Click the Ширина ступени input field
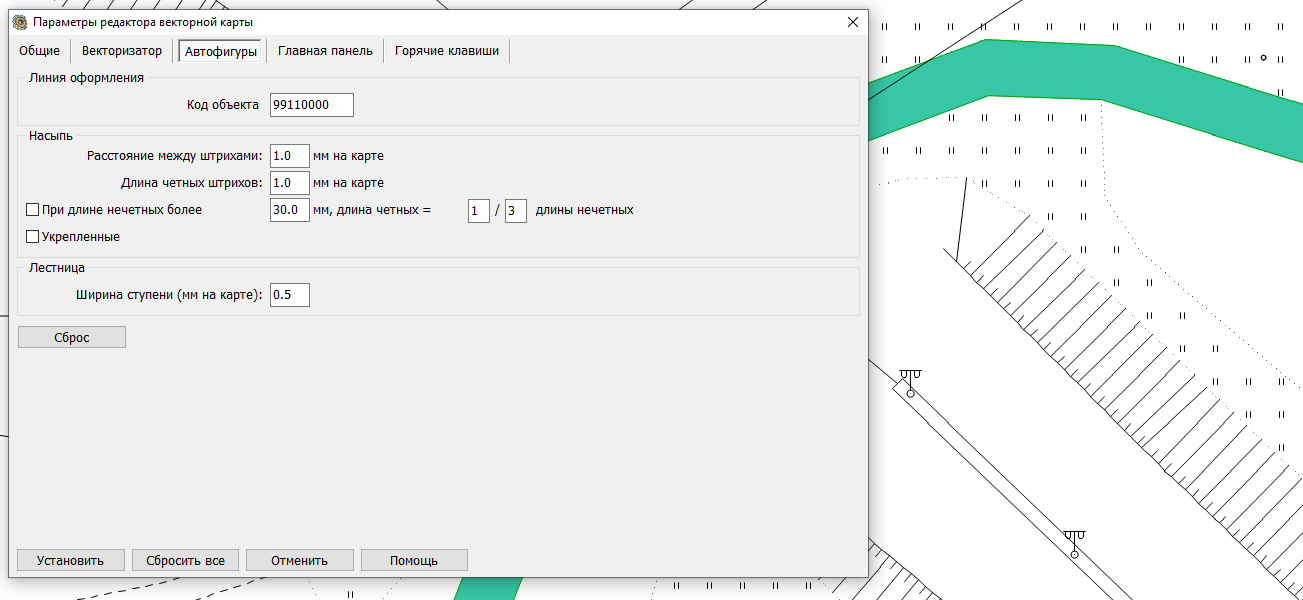Image resolution: width=1303 pixels, height=600 pixels. tap(289, 295)
